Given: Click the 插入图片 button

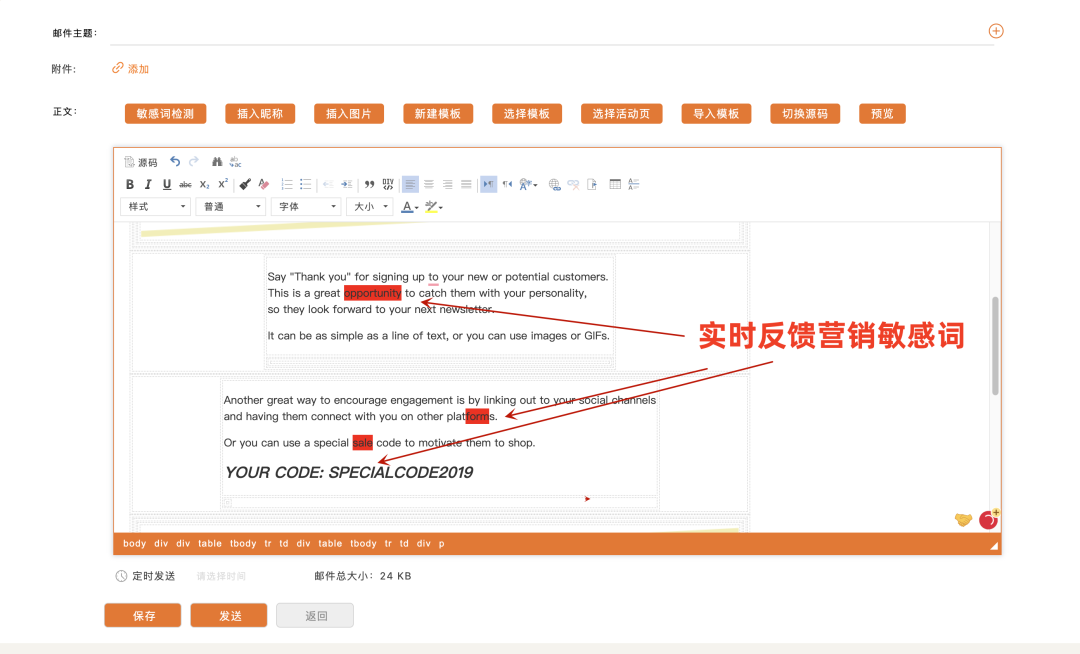Looking at the screenshot, I should 349,114.
